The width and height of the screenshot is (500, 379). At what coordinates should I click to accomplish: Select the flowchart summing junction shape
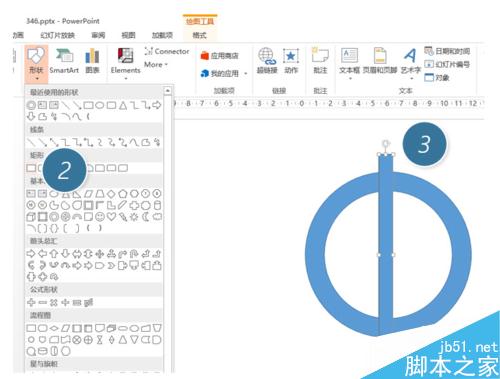pyautogui.click(x=77, y=340)
